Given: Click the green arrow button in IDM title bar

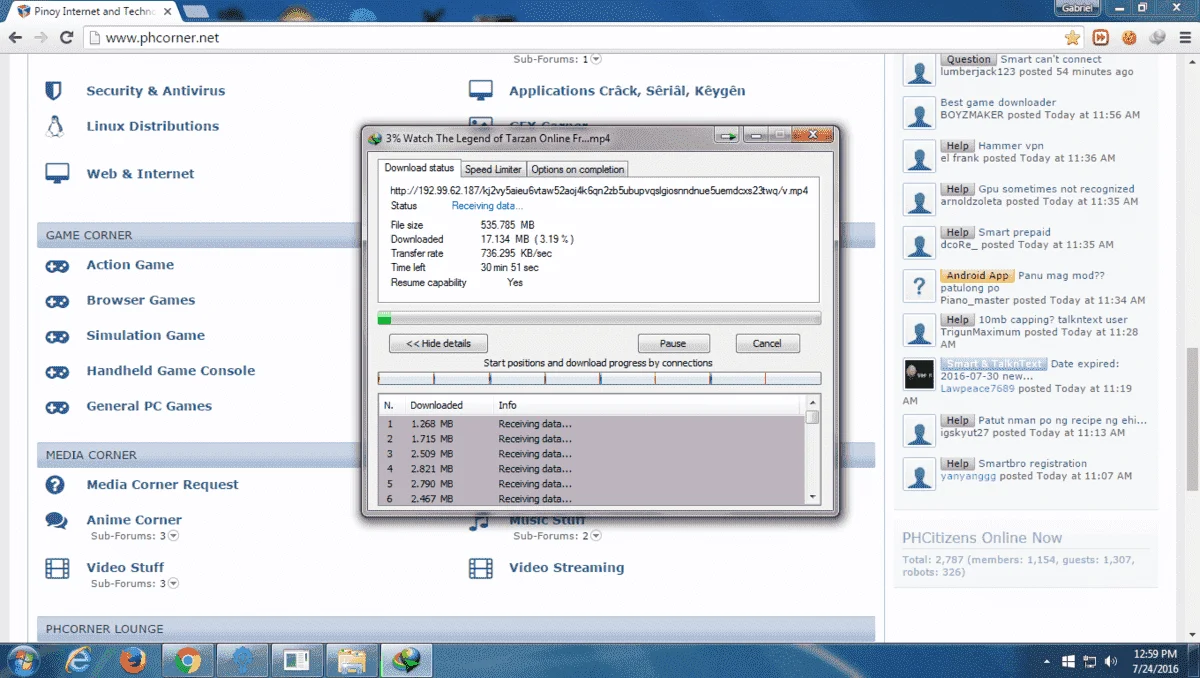Looking at the screenshot, I should [729, 135].
